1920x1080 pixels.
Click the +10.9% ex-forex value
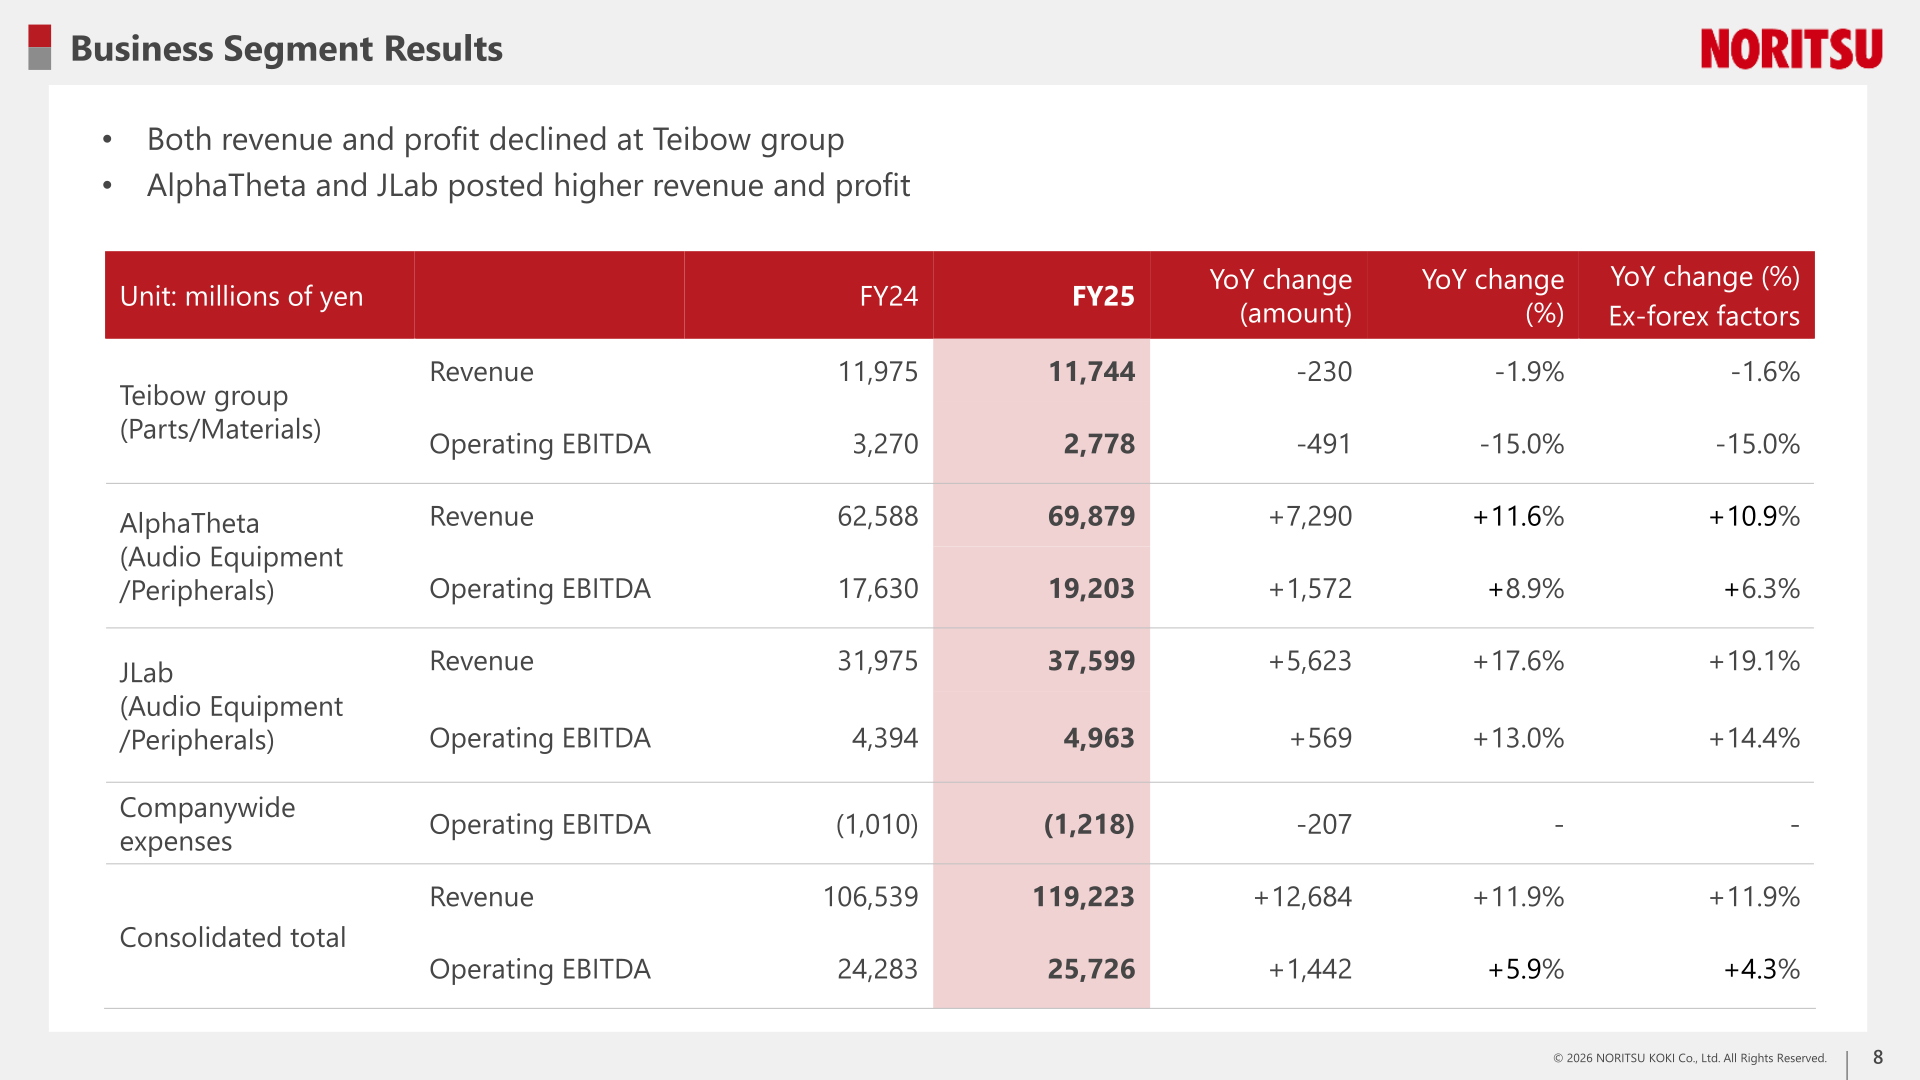[1754, 516]
